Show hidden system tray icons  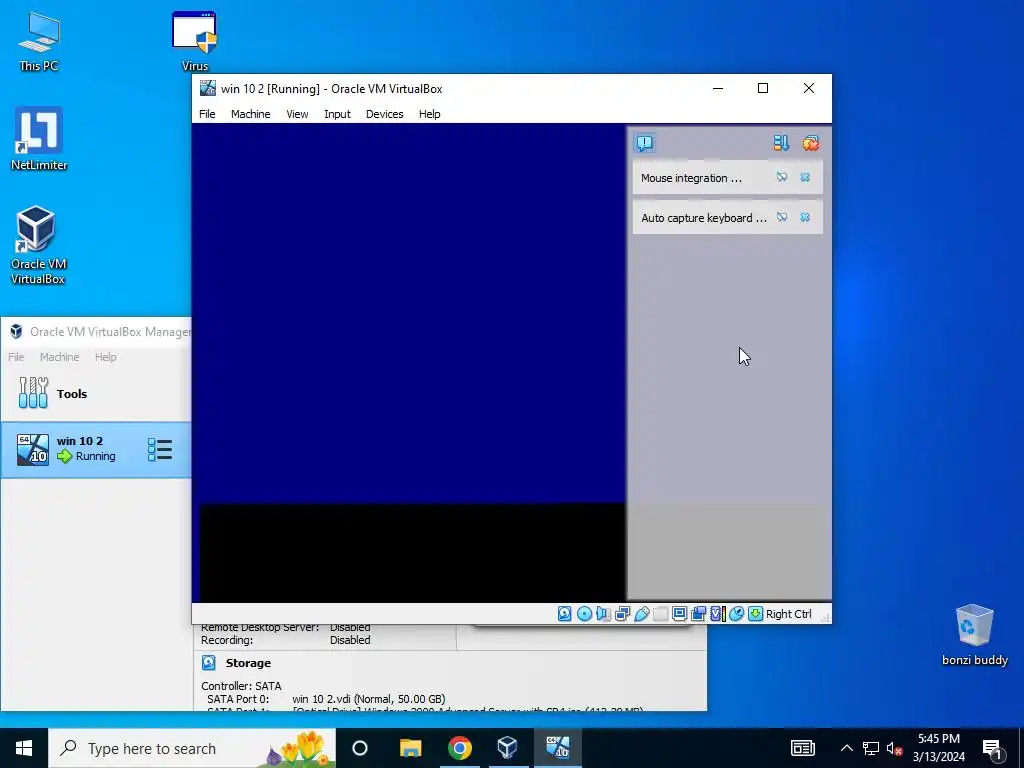click(846, 748)
